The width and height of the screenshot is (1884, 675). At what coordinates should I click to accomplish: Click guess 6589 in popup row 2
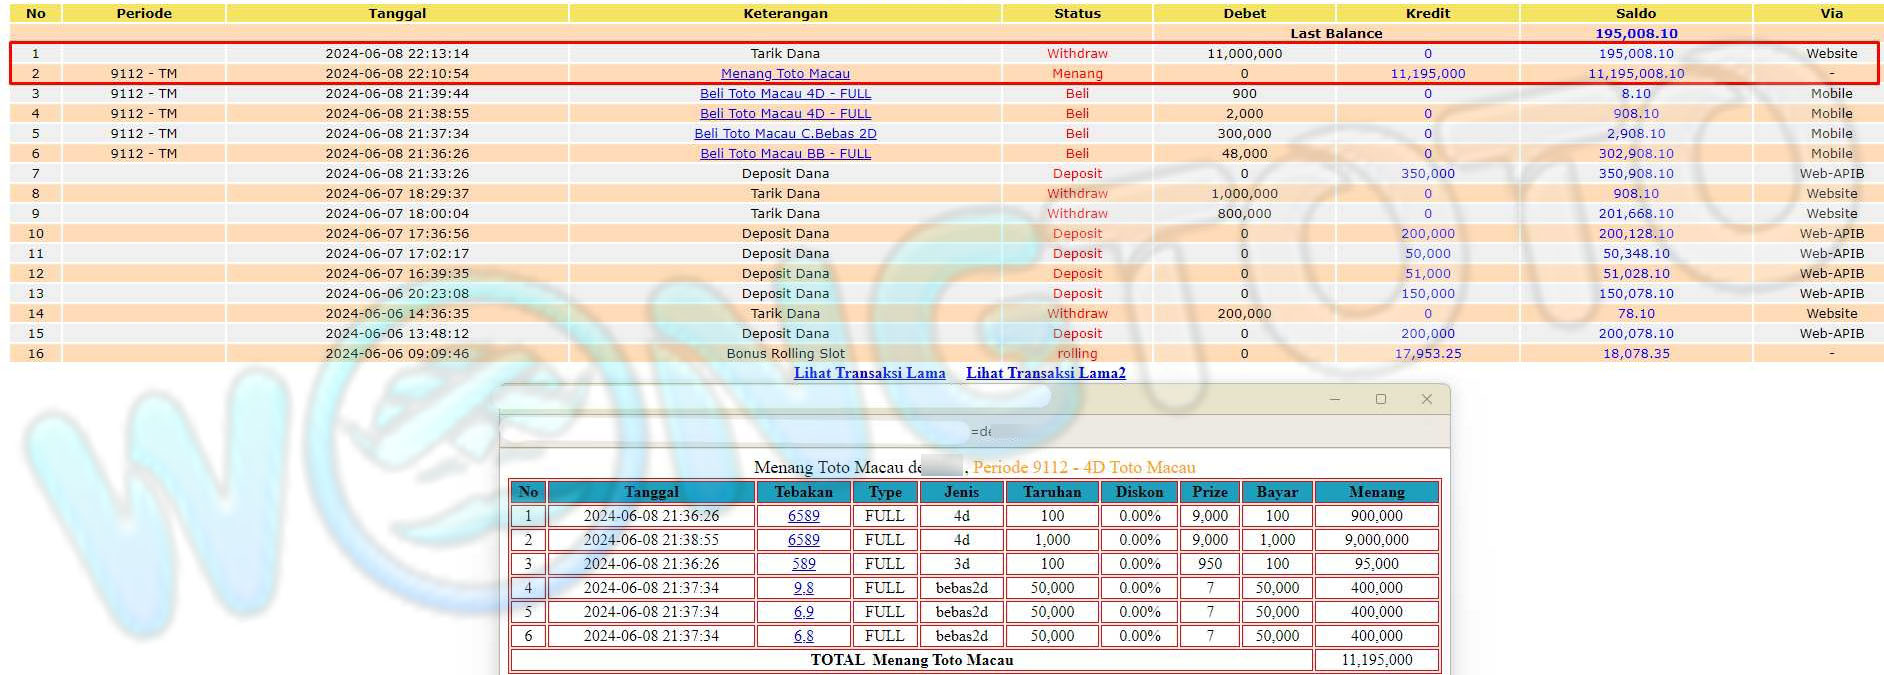pos(803,540)
